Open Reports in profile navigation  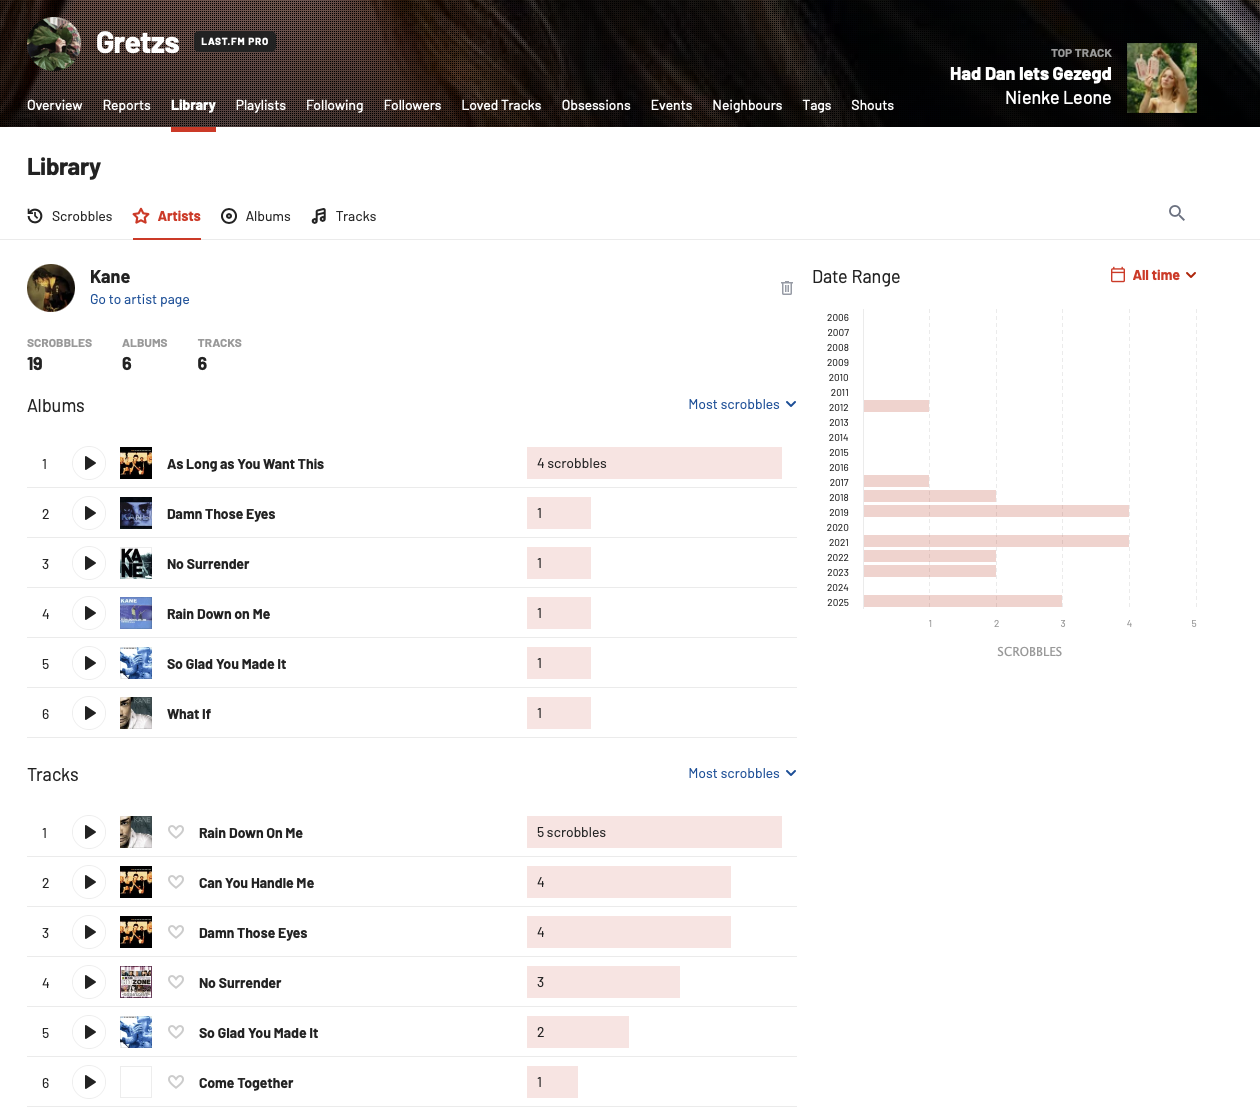click(127, 105)
